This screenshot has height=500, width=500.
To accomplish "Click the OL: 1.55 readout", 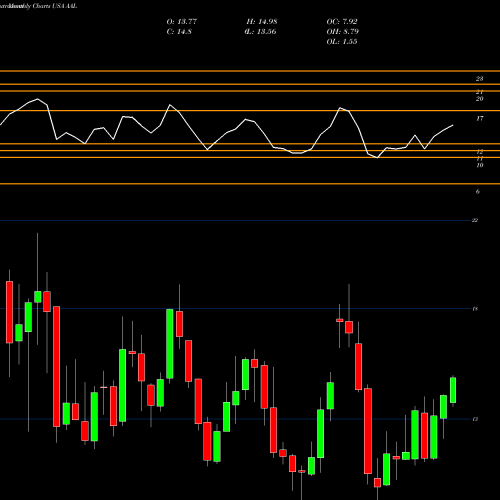I will click(342, 42).
